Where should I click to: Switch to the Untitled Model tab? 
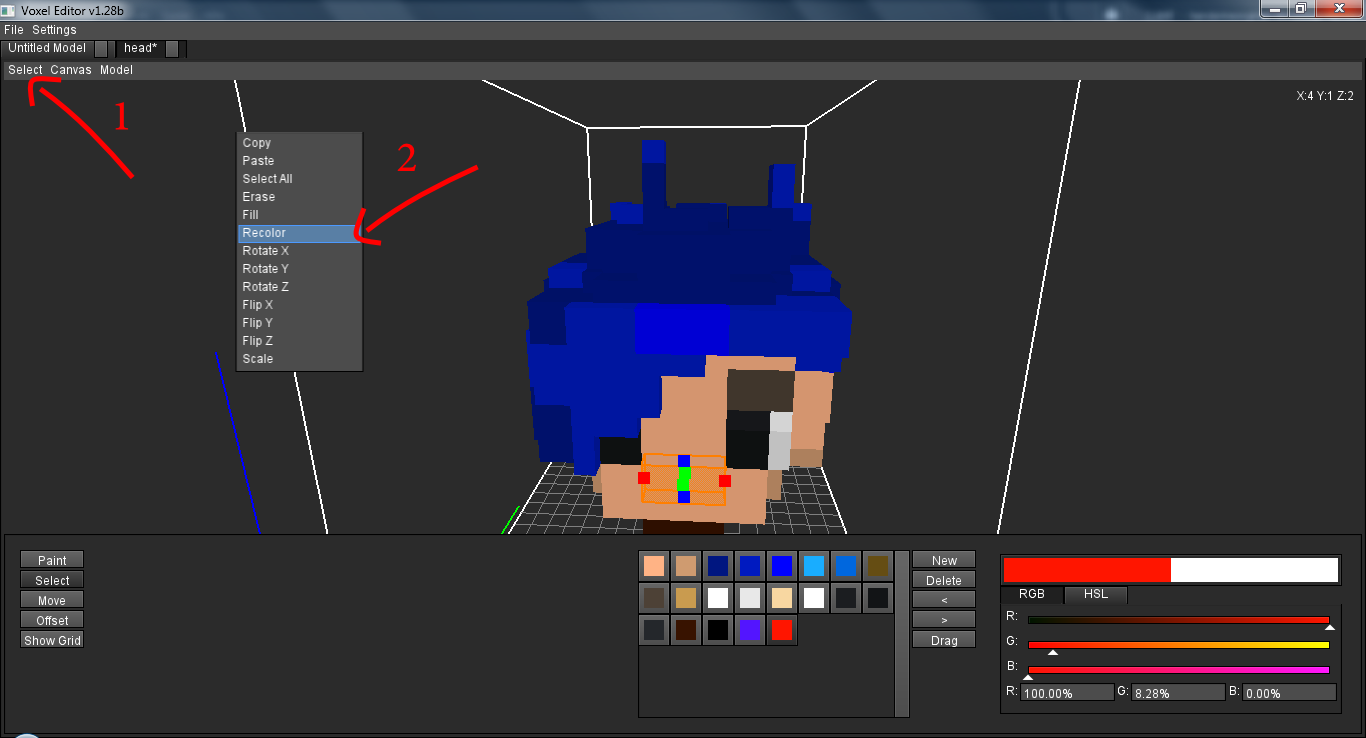(47, 48)
